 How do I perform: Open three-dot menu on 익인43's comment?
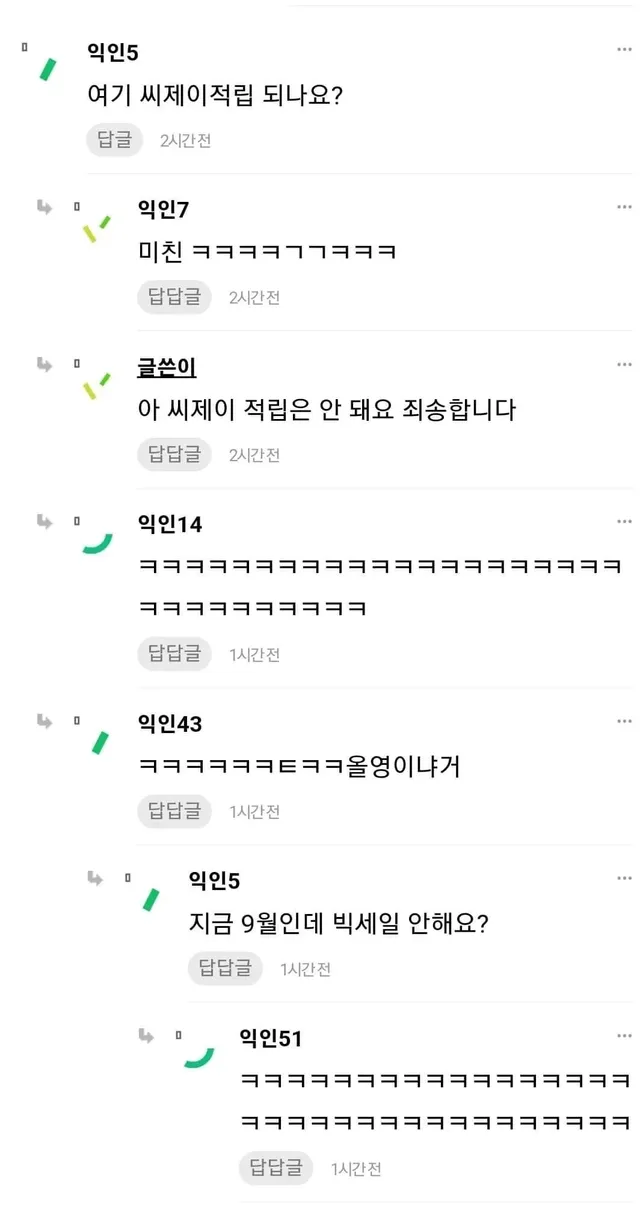pyautogui.click(x=624, y=721)
